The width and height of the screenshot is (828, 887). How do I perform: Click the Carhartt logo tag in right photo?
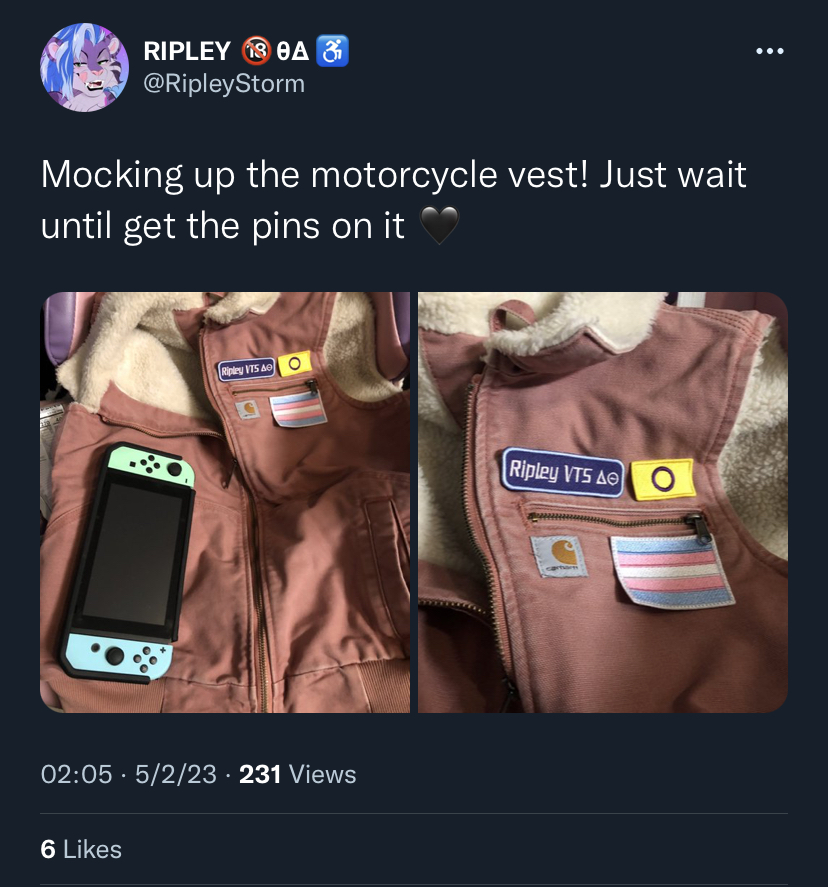559,557
